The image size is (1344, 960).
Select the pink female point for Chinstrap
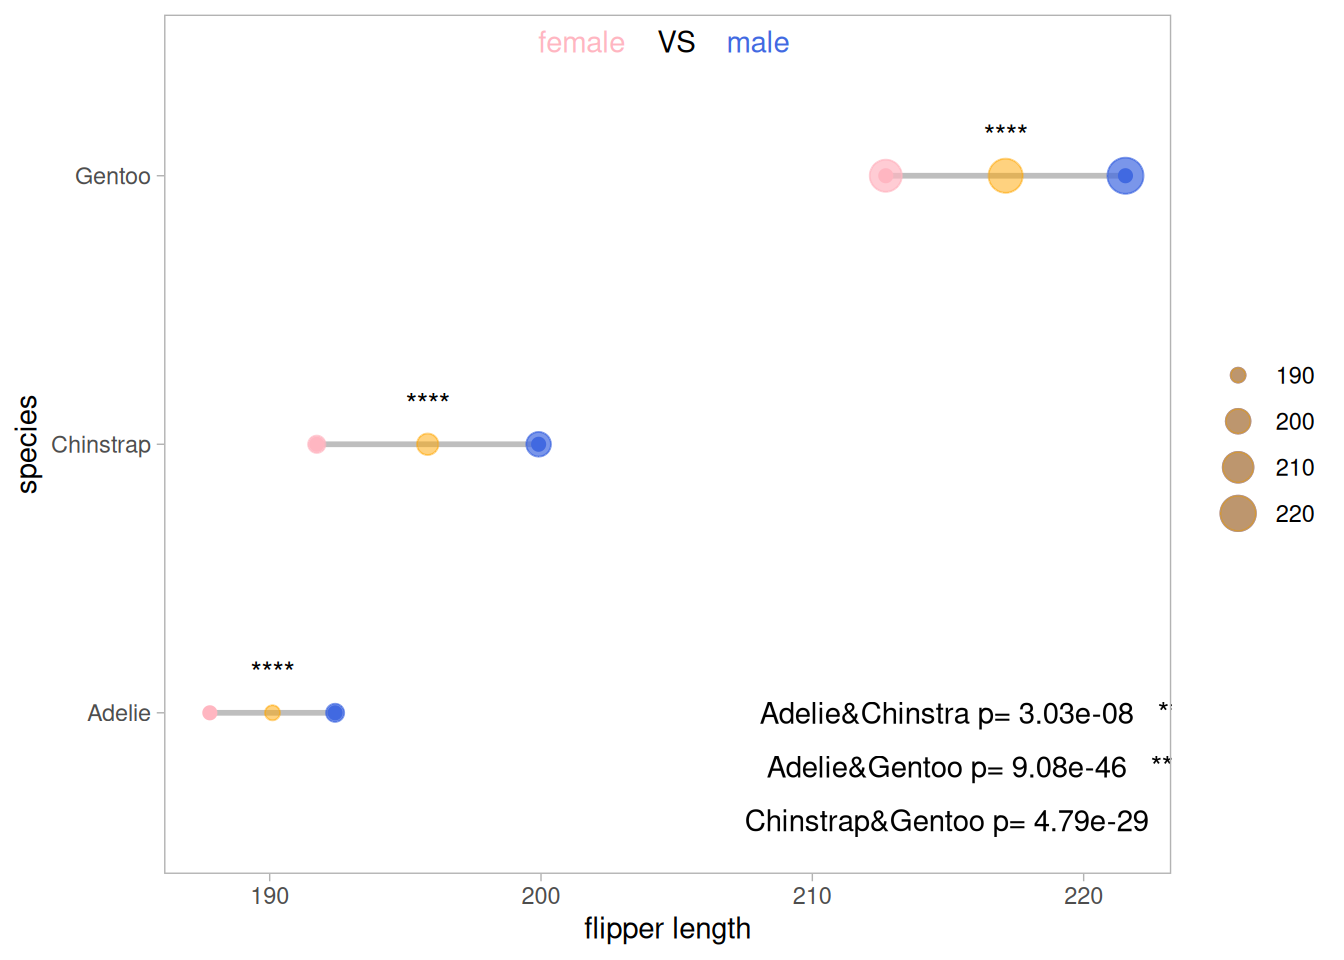click(x=316, y=444)
